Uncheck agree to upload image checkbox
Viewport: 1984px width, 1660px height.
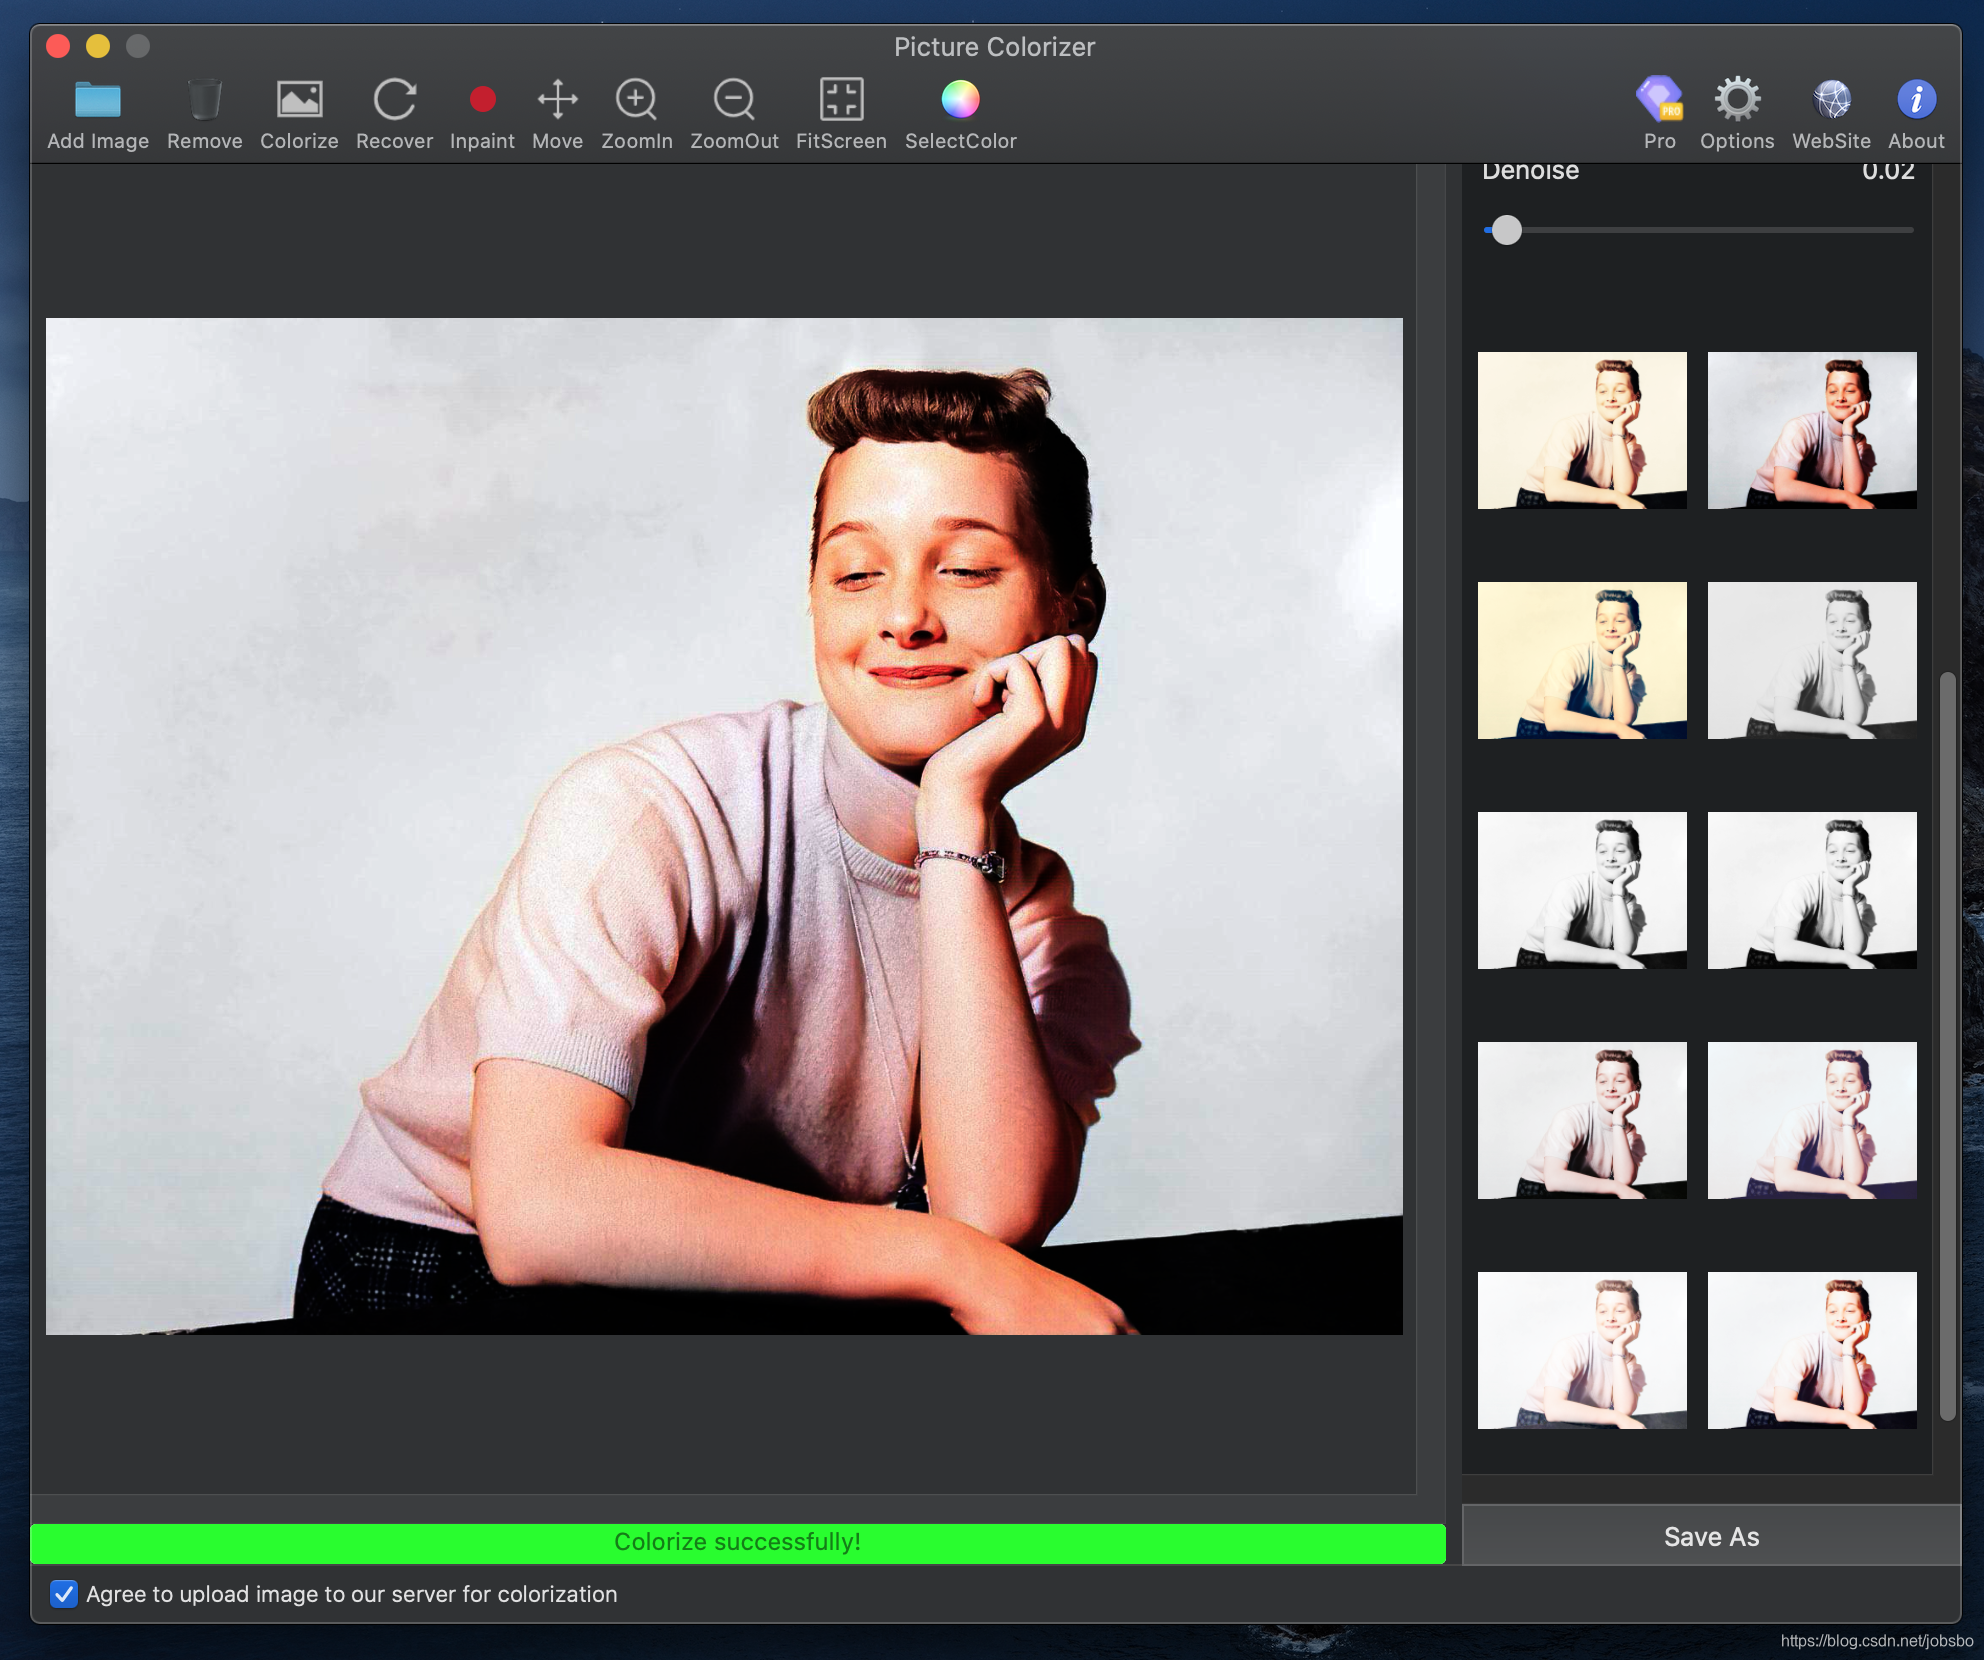click(x=64, y=1594)
